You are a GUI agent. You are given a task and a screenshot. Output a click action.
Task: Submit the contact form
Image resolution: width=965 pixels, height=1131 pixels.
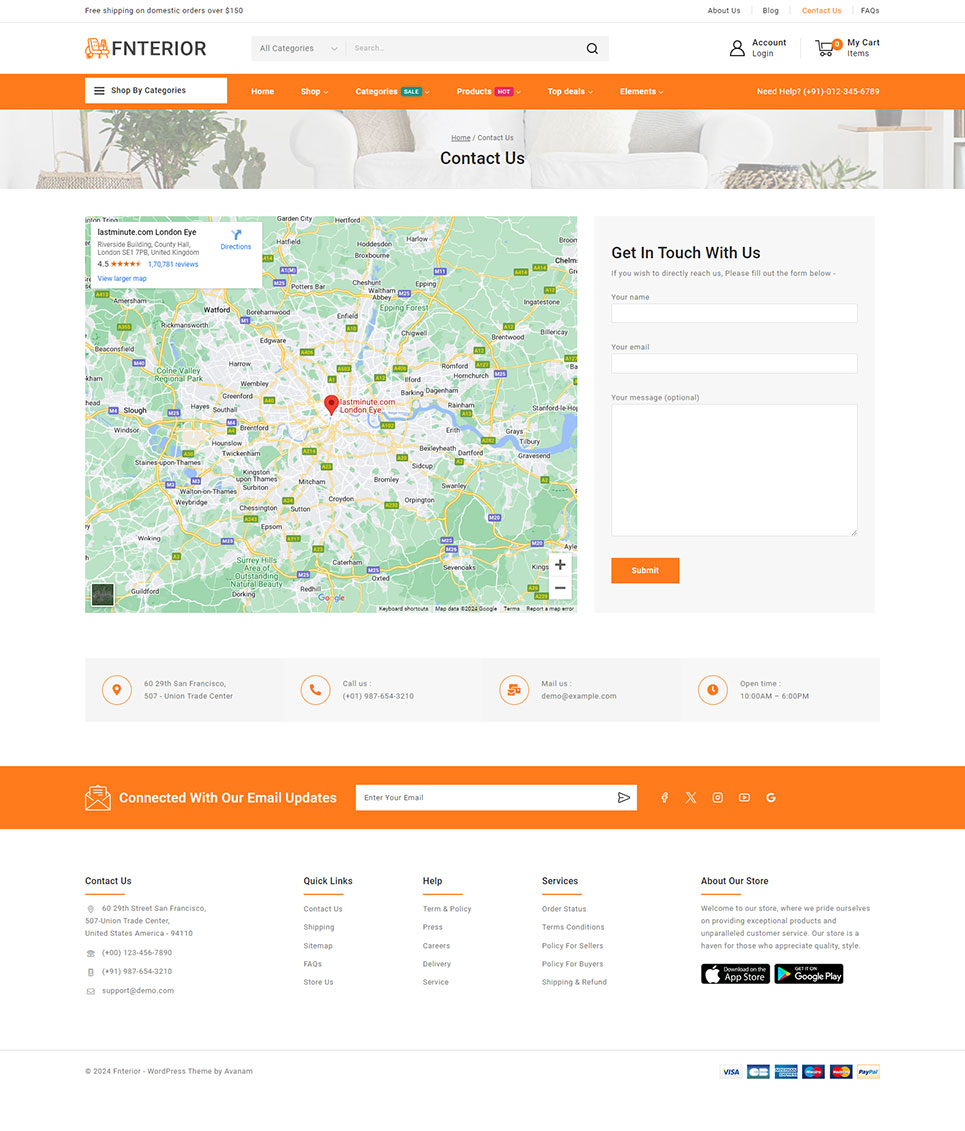(x=645, y=571)
